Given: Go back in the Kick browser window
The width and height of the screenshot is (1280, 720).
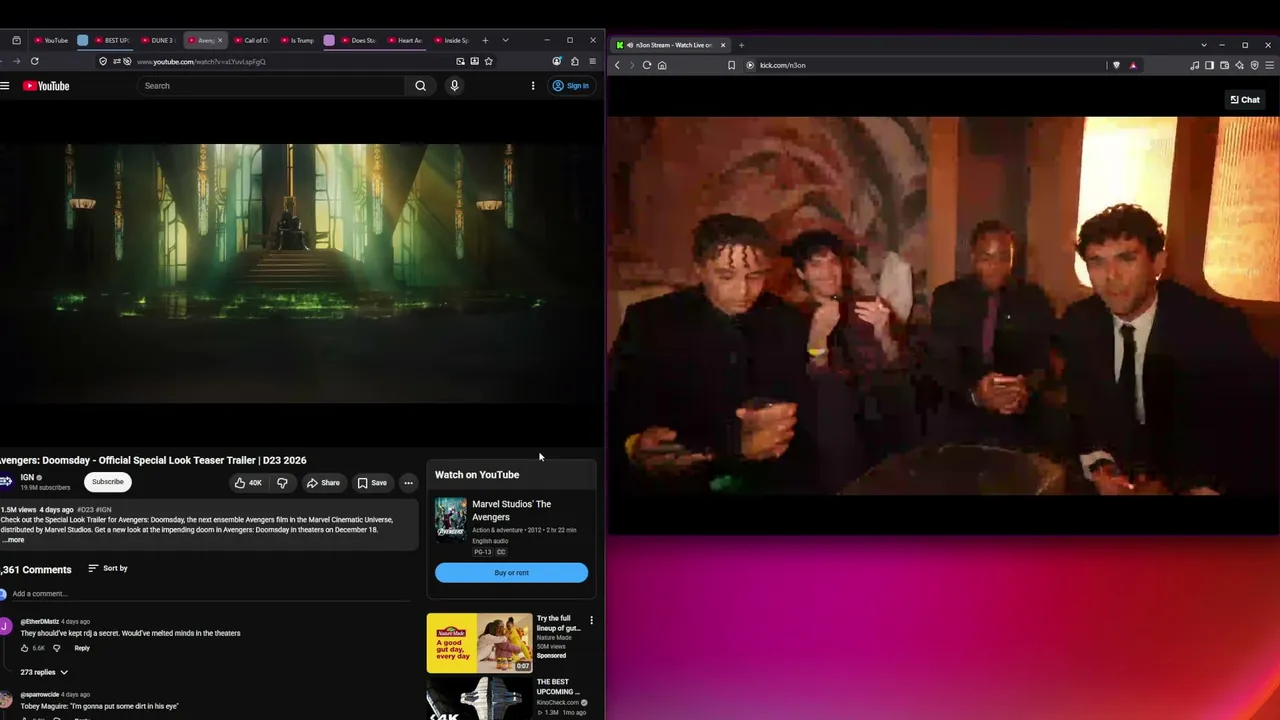Looking at the screenshot, I should click(617, 65).
